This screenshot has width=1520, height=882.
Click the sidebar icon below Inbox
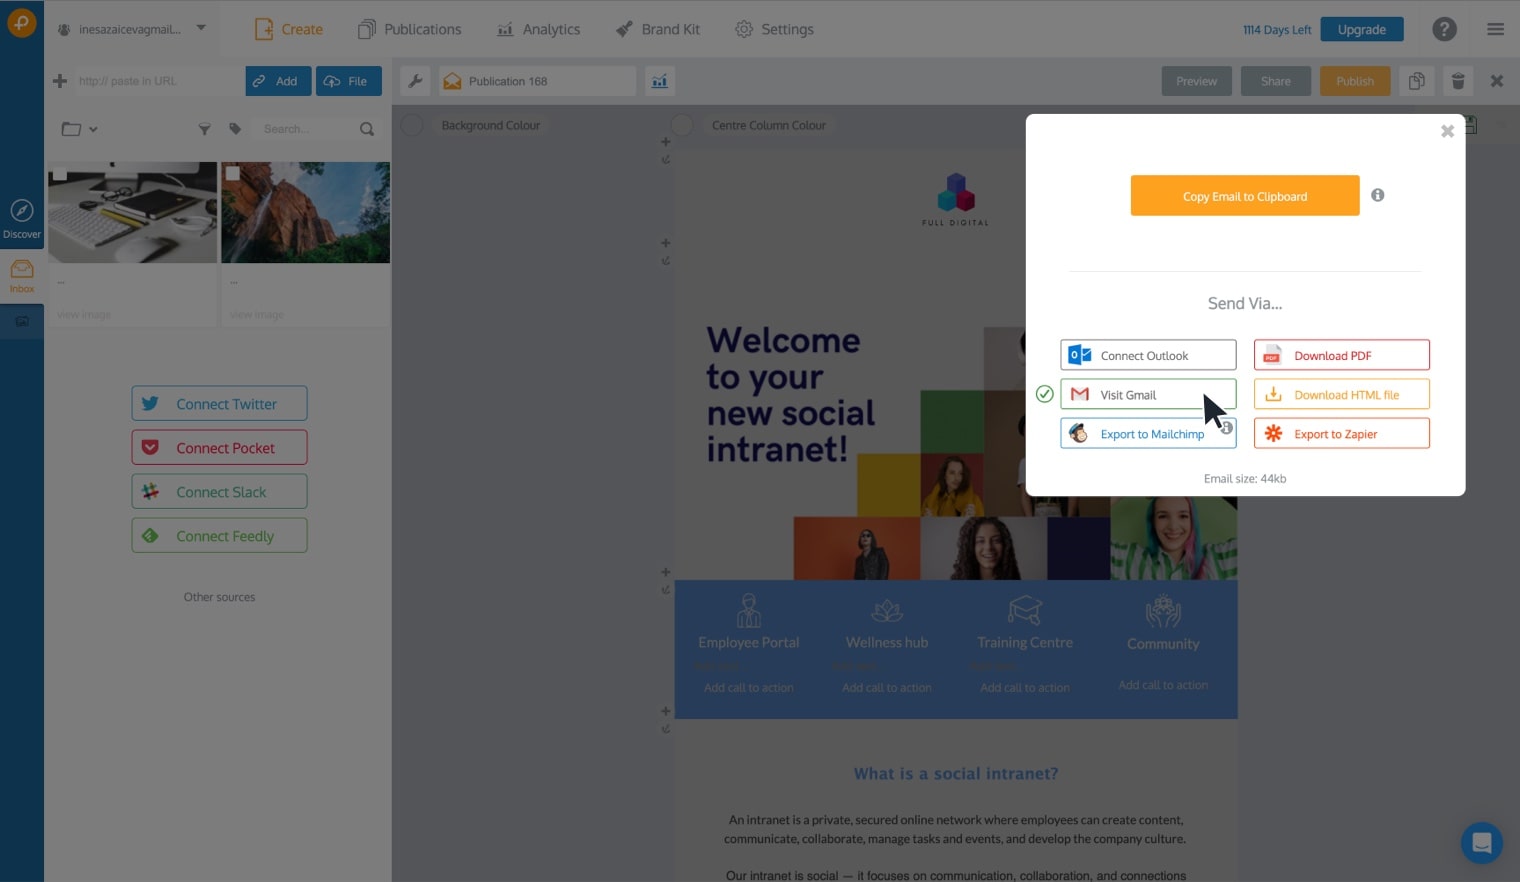pyautogui.click(x=22, y=321)
